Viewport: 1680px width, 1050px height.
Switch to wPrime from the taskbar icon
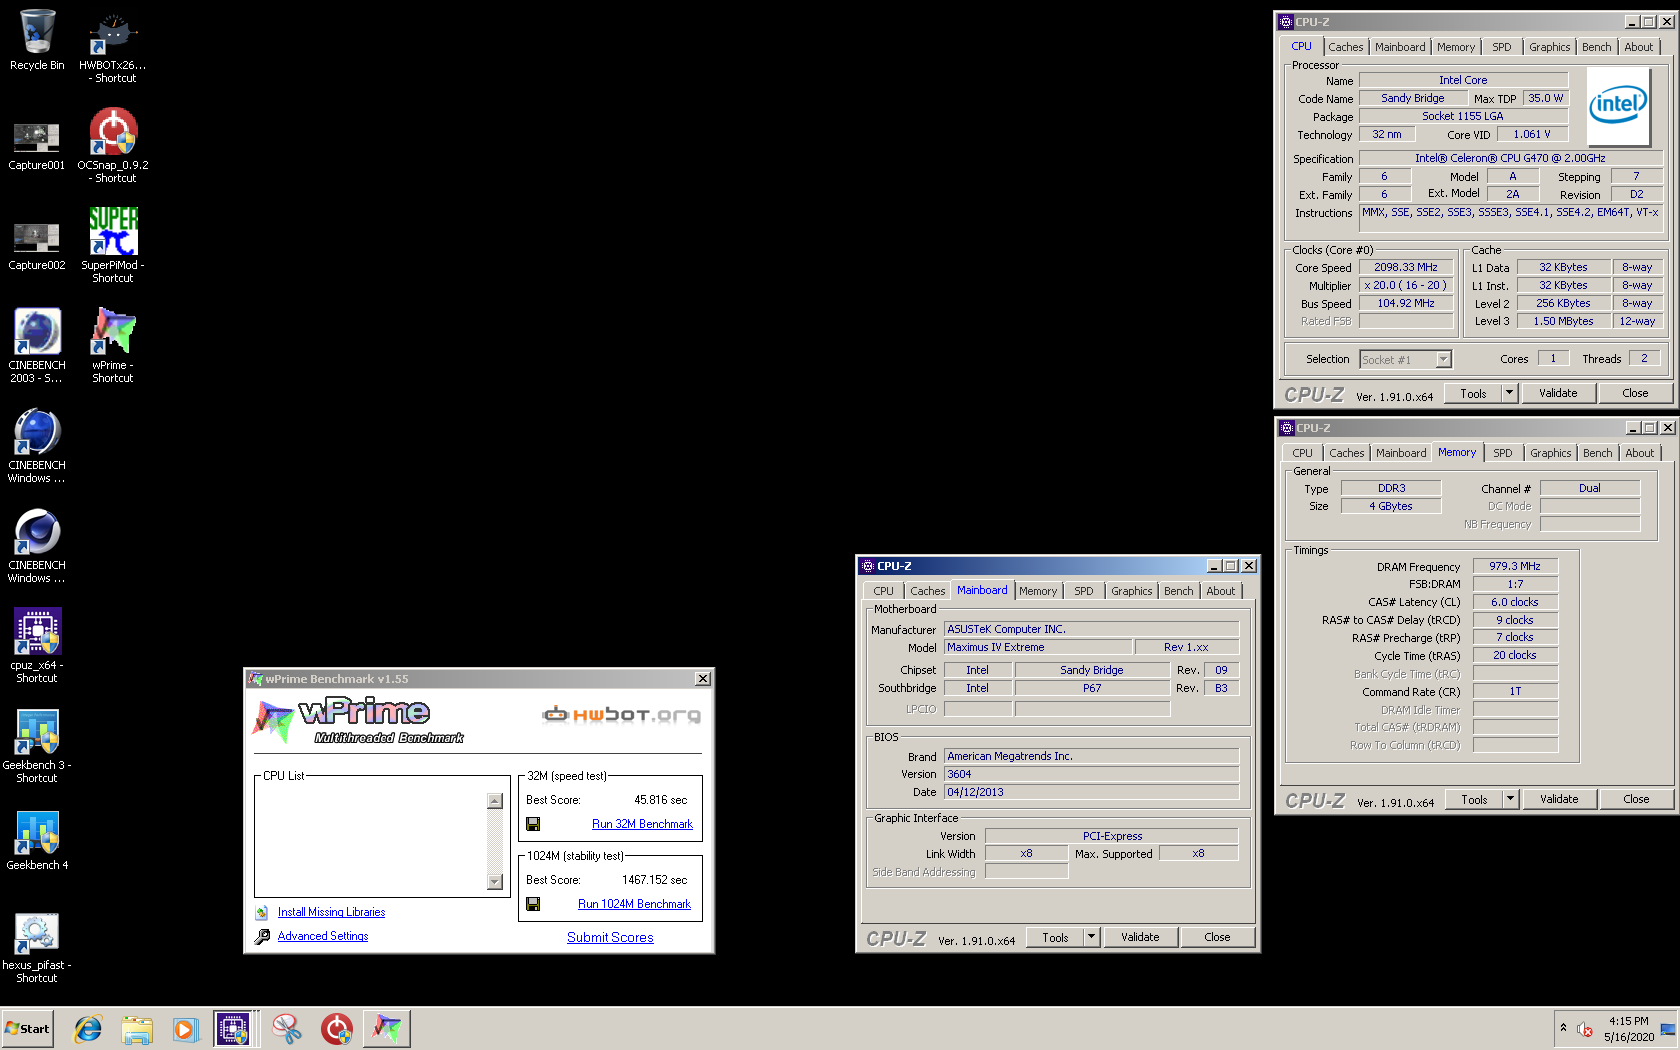386,1028
